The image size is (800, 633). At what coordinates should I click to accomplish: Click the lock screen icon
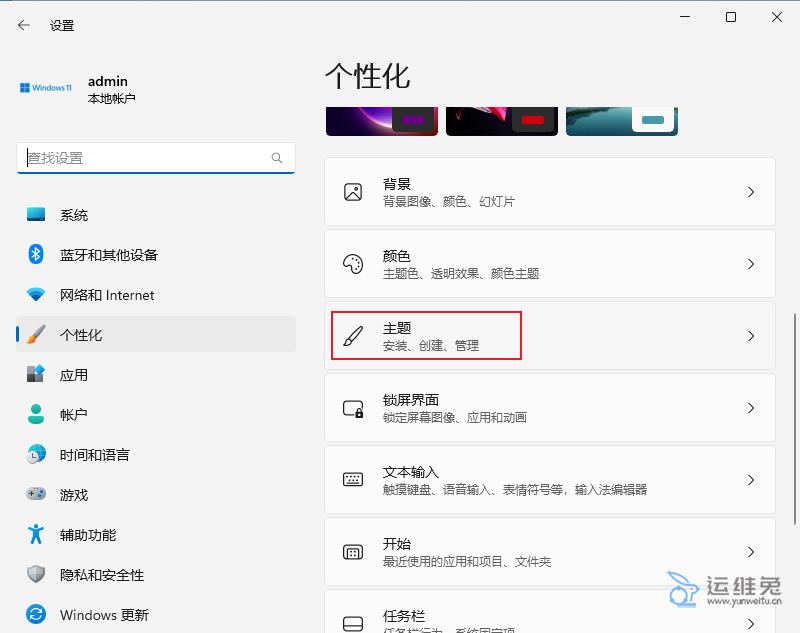(352, 408)
